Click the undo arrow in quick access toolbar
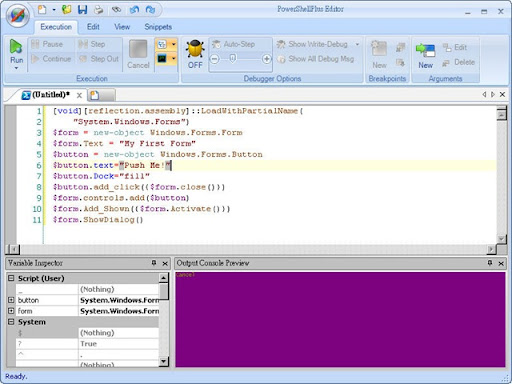This screenshot has width=512, height=384. [x=134, y=10]
